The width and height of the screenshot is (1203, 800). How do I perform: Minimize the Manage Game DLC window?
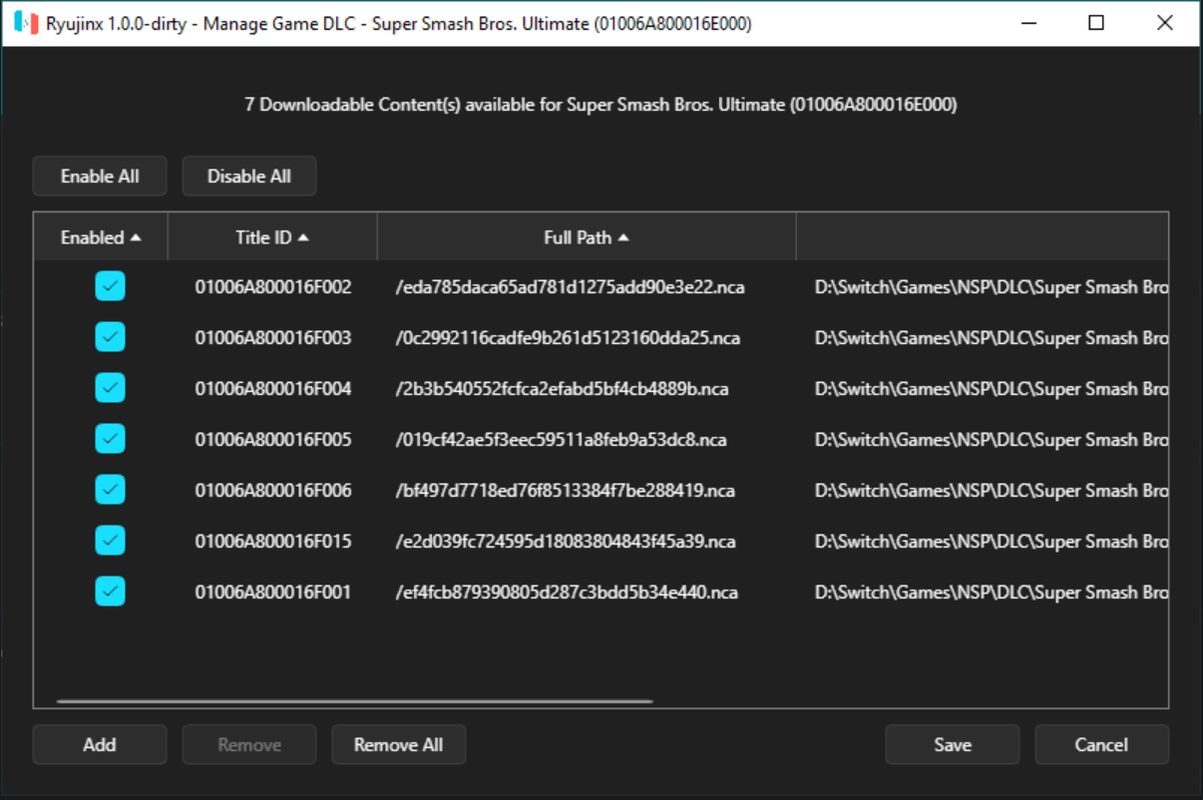tap(1029, 23)
